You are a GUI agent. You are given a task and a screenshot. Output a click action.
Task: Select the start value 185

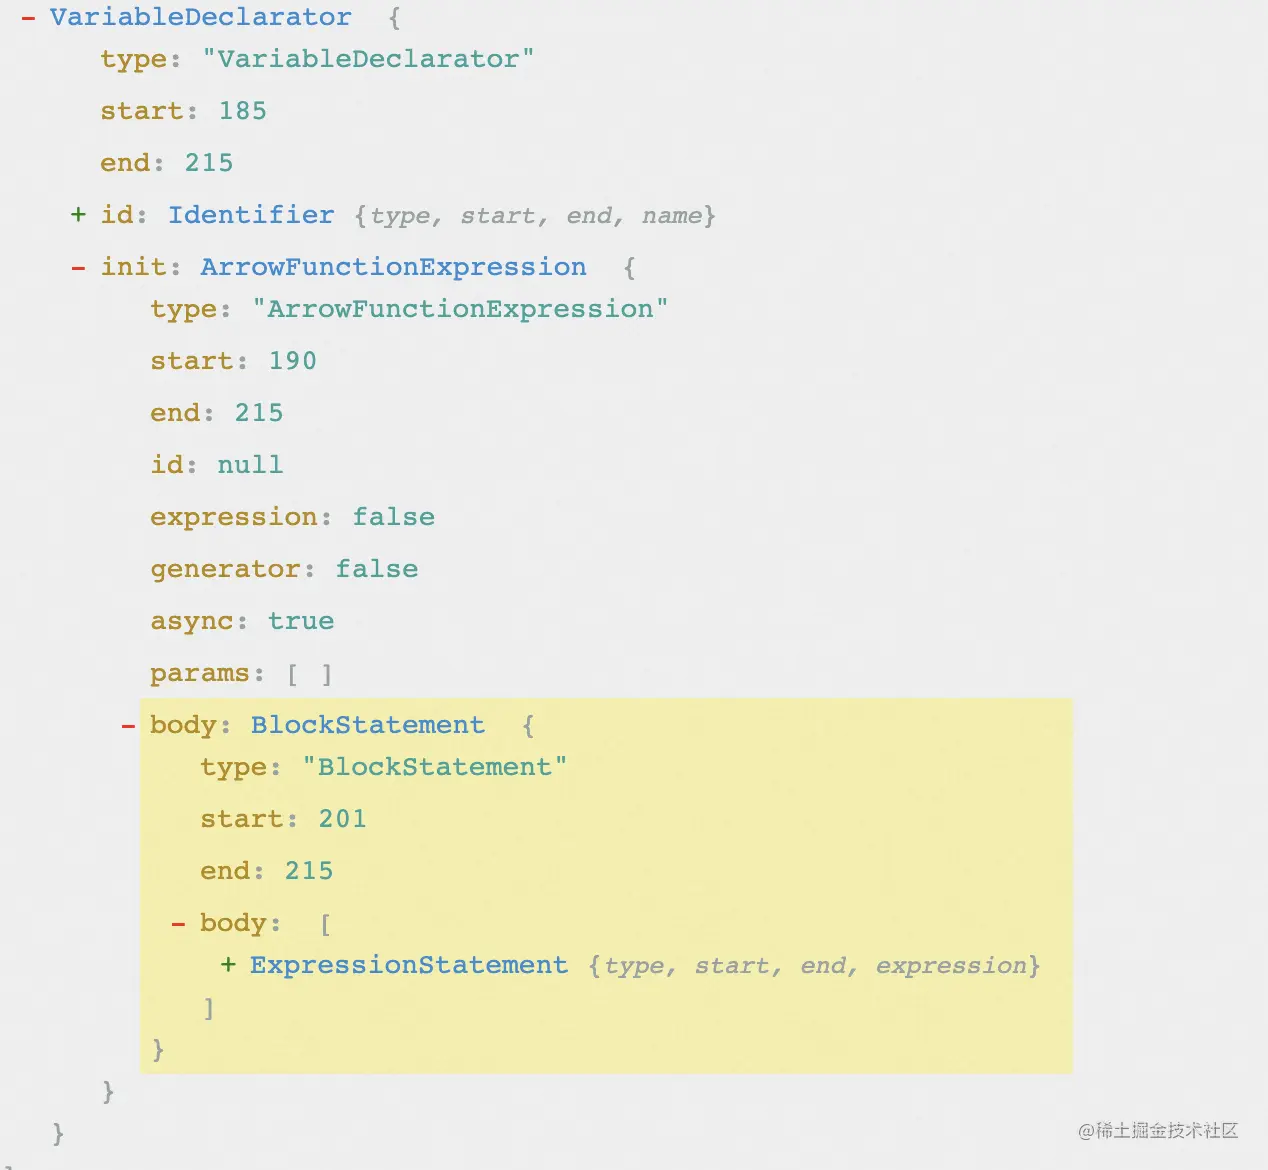coord(243,111)
